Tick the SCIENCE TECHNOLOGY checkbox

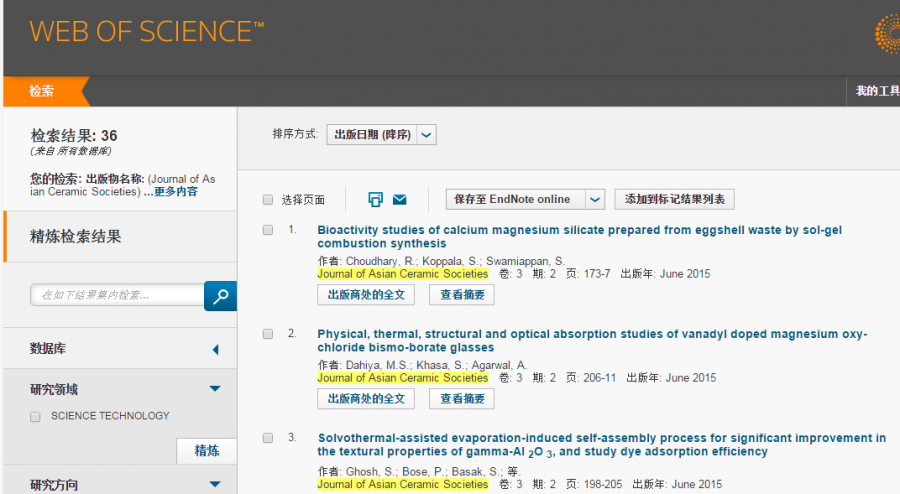36,416
